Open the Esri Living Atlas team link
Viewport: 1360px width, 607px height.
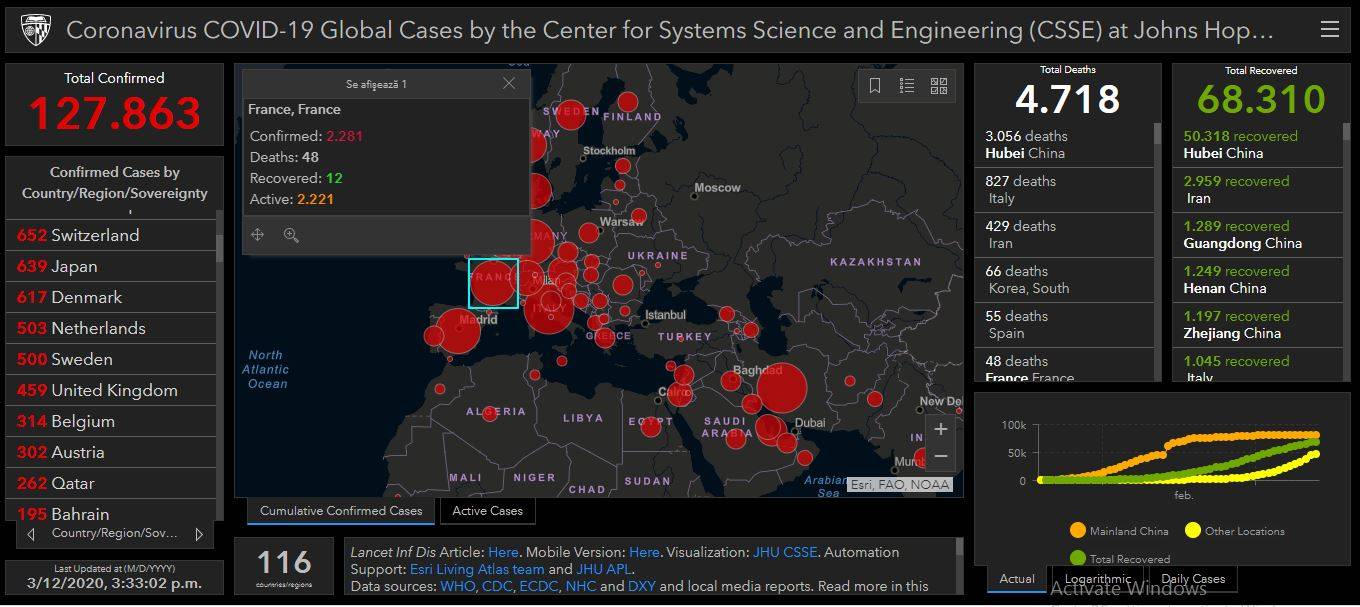click(x=477, y=569)
